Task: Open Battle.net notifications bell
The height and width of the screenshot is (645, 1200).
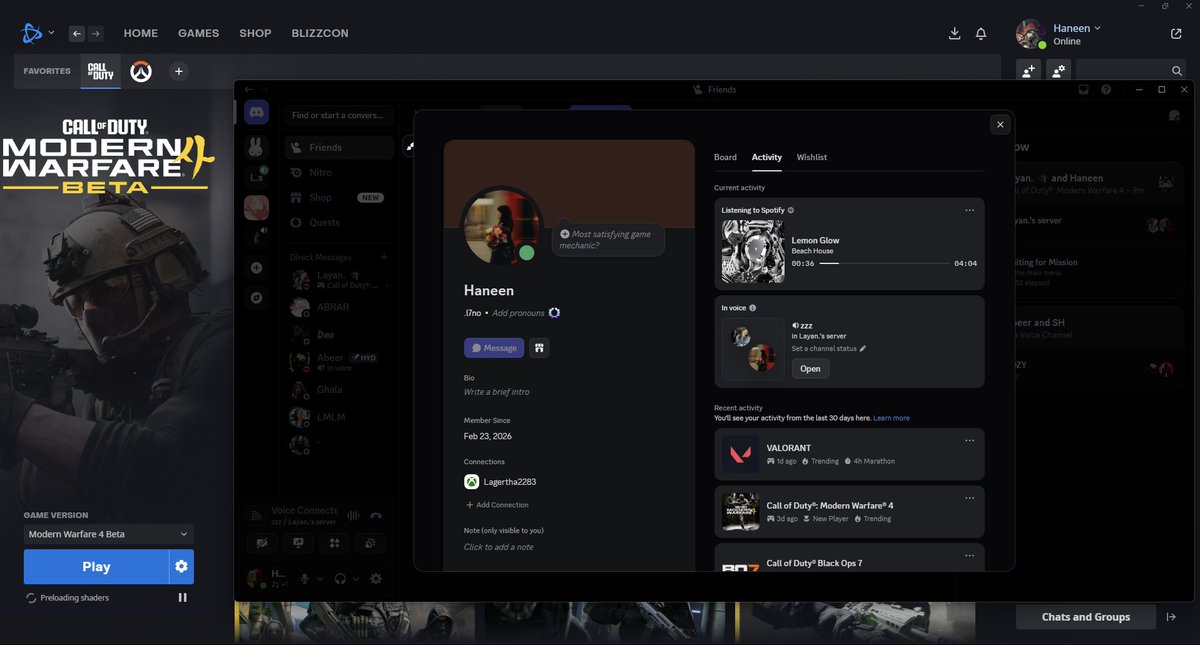Action: 981,34
